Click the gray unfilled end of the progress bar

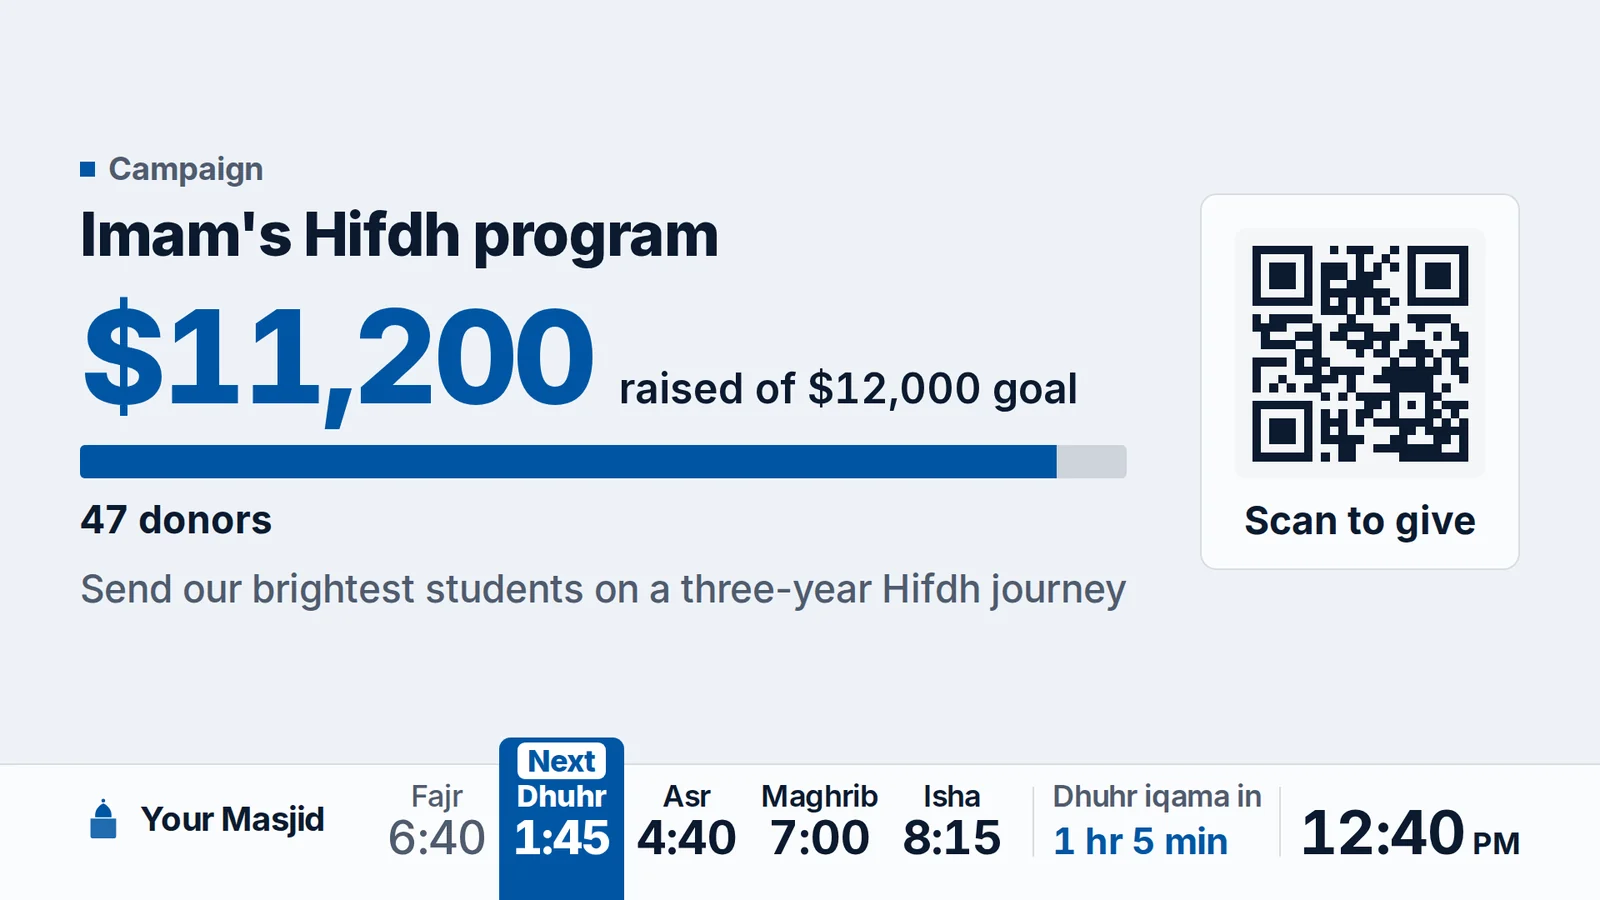[1092, 462]
